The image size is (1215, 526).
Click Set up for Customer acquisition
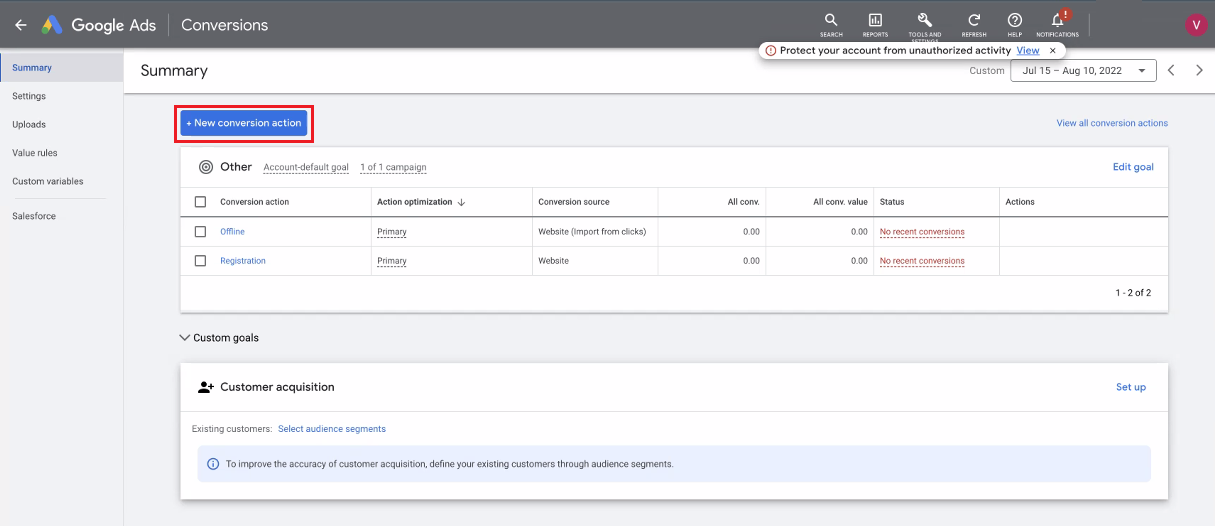click(x=1131, y=387)
